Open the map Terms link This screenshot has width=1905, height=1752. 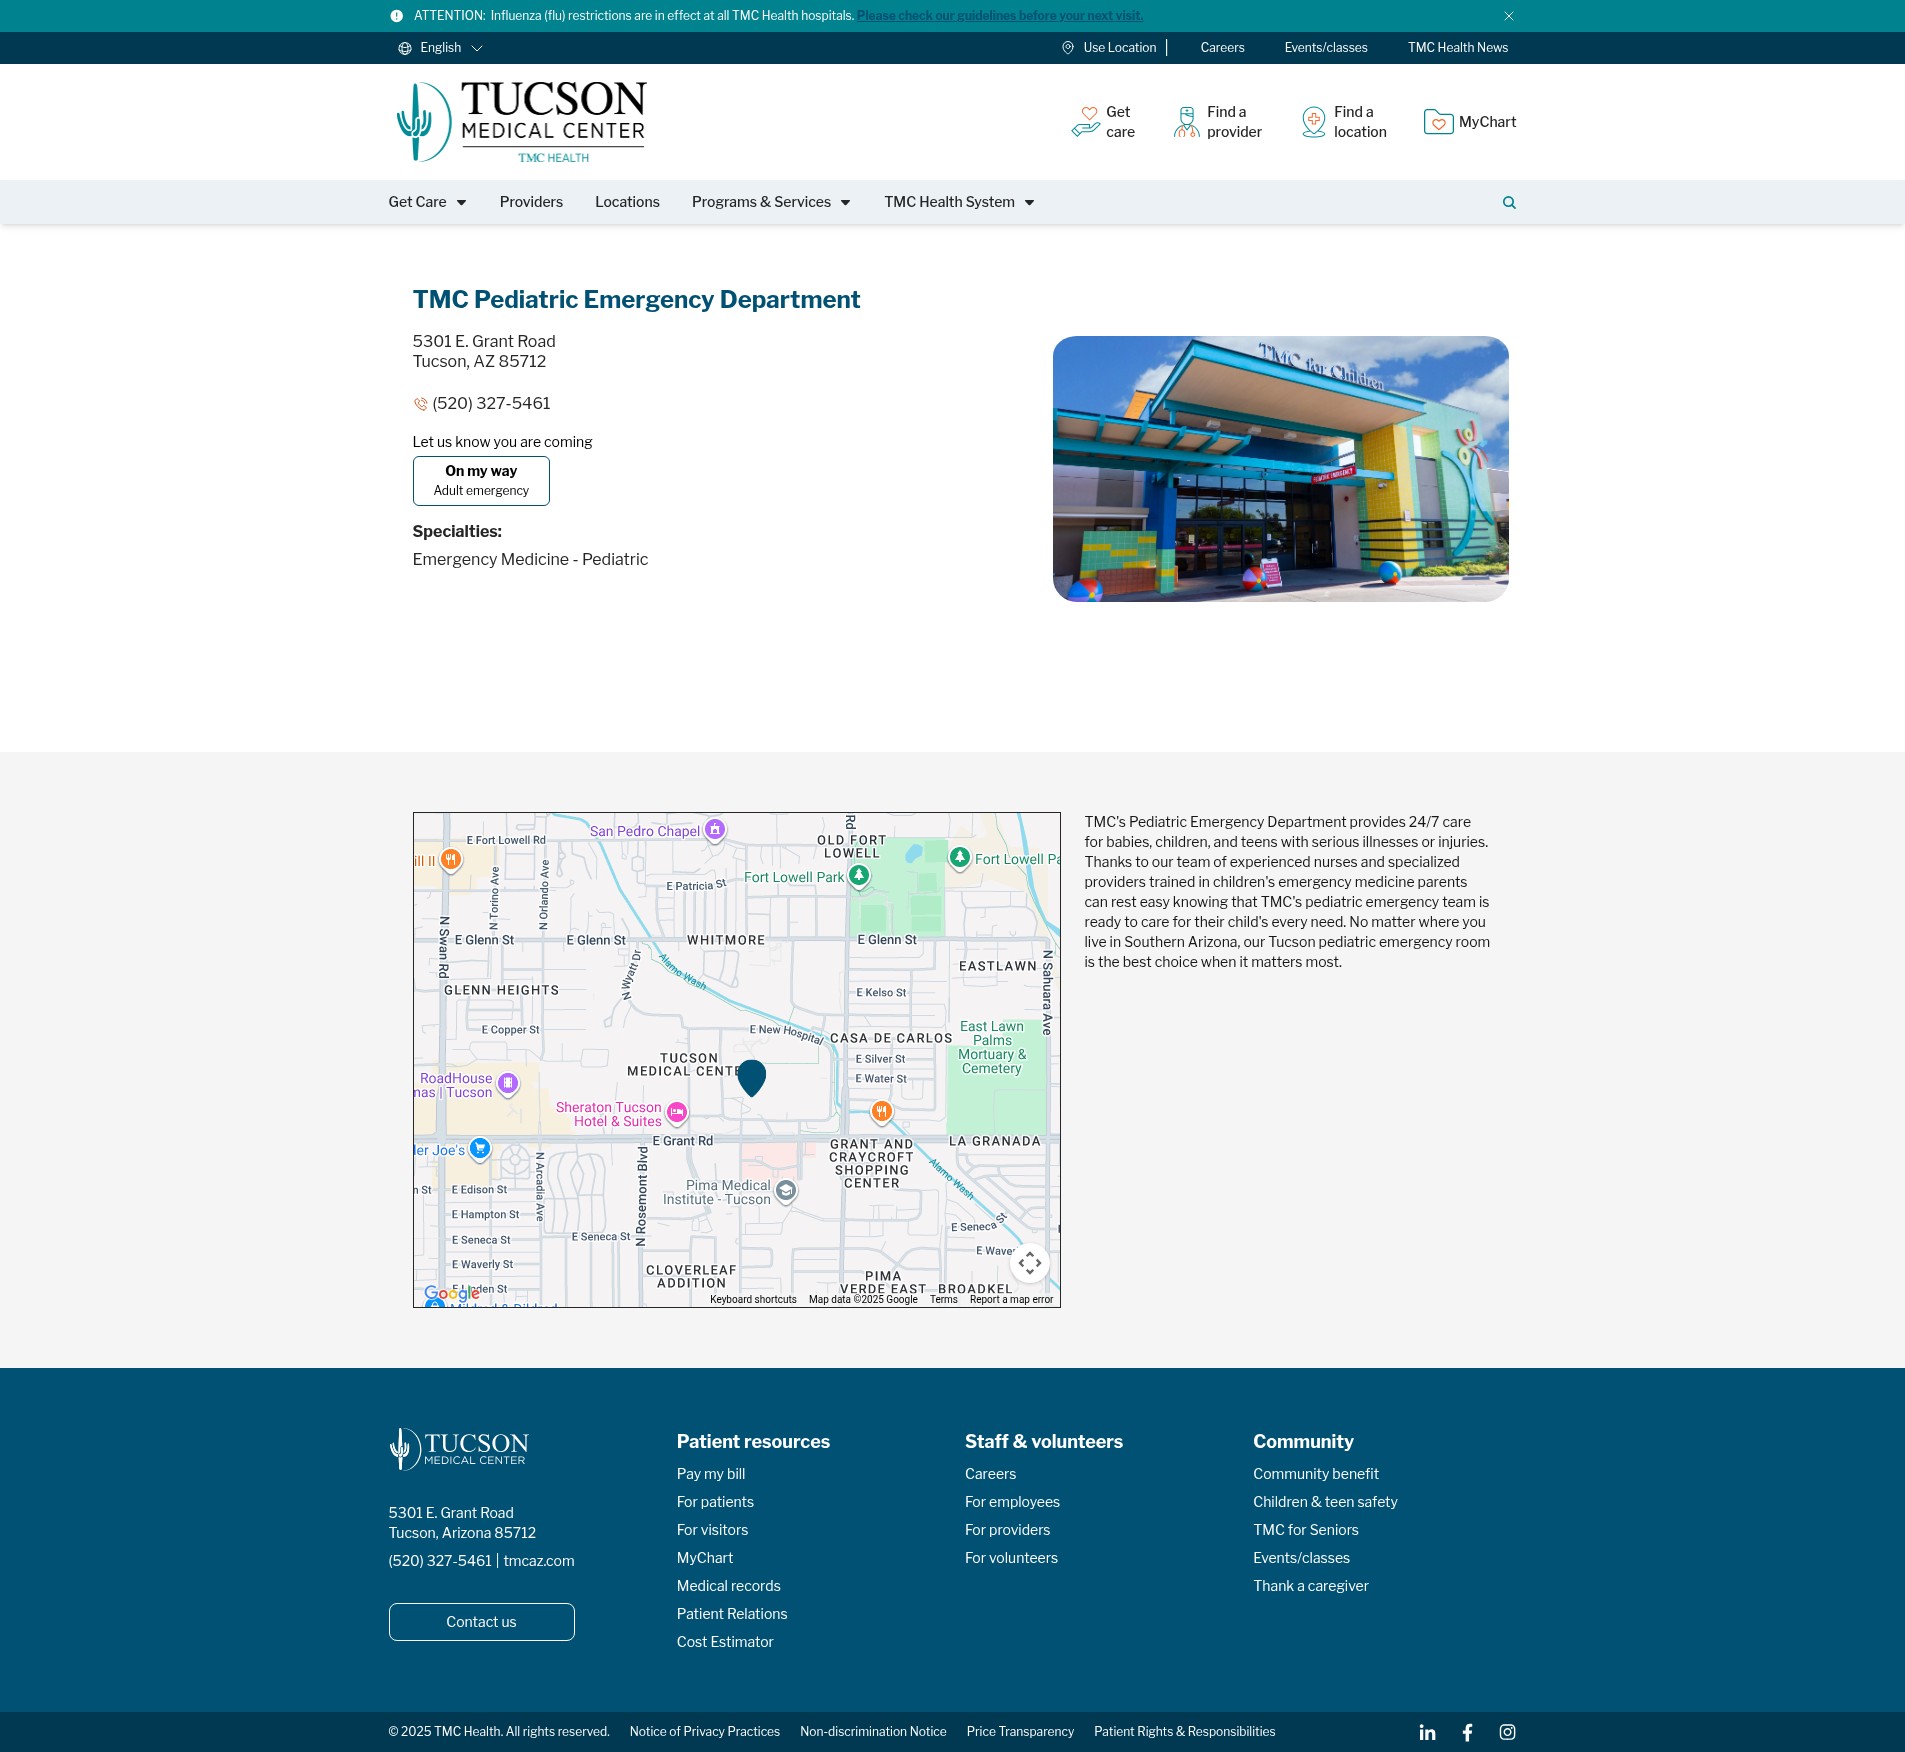pyautogui.click(x=943, y=1300)
